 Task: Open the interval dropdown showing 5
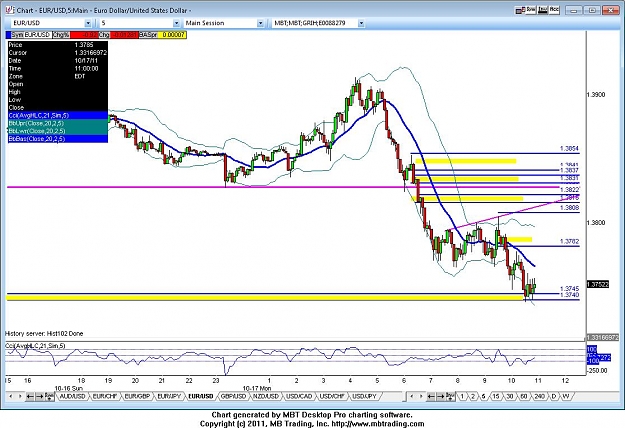point(176,23)
